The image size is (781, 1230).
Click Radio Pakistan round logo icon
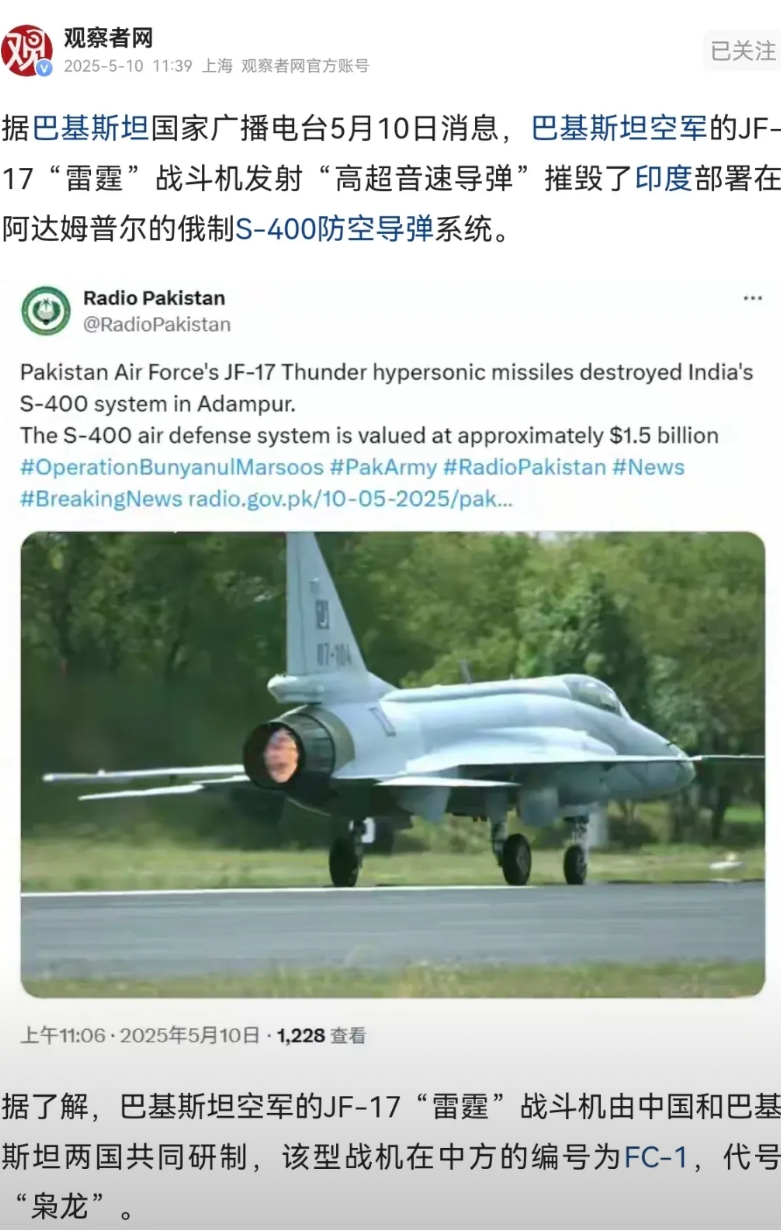(x=46, y=311)
